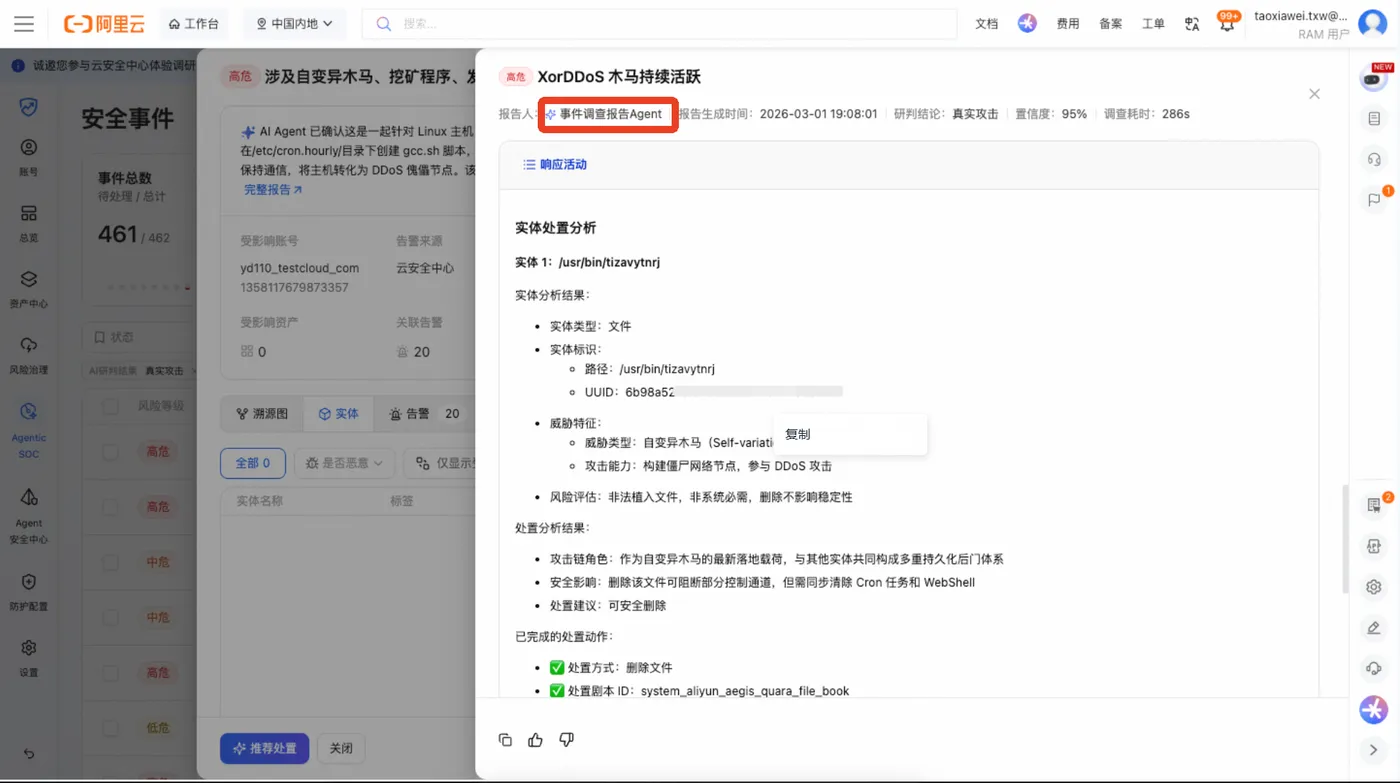Open the robot assistant marked NEW
This screenshot has width=1400, height=783.
[x=1375, y=79]
